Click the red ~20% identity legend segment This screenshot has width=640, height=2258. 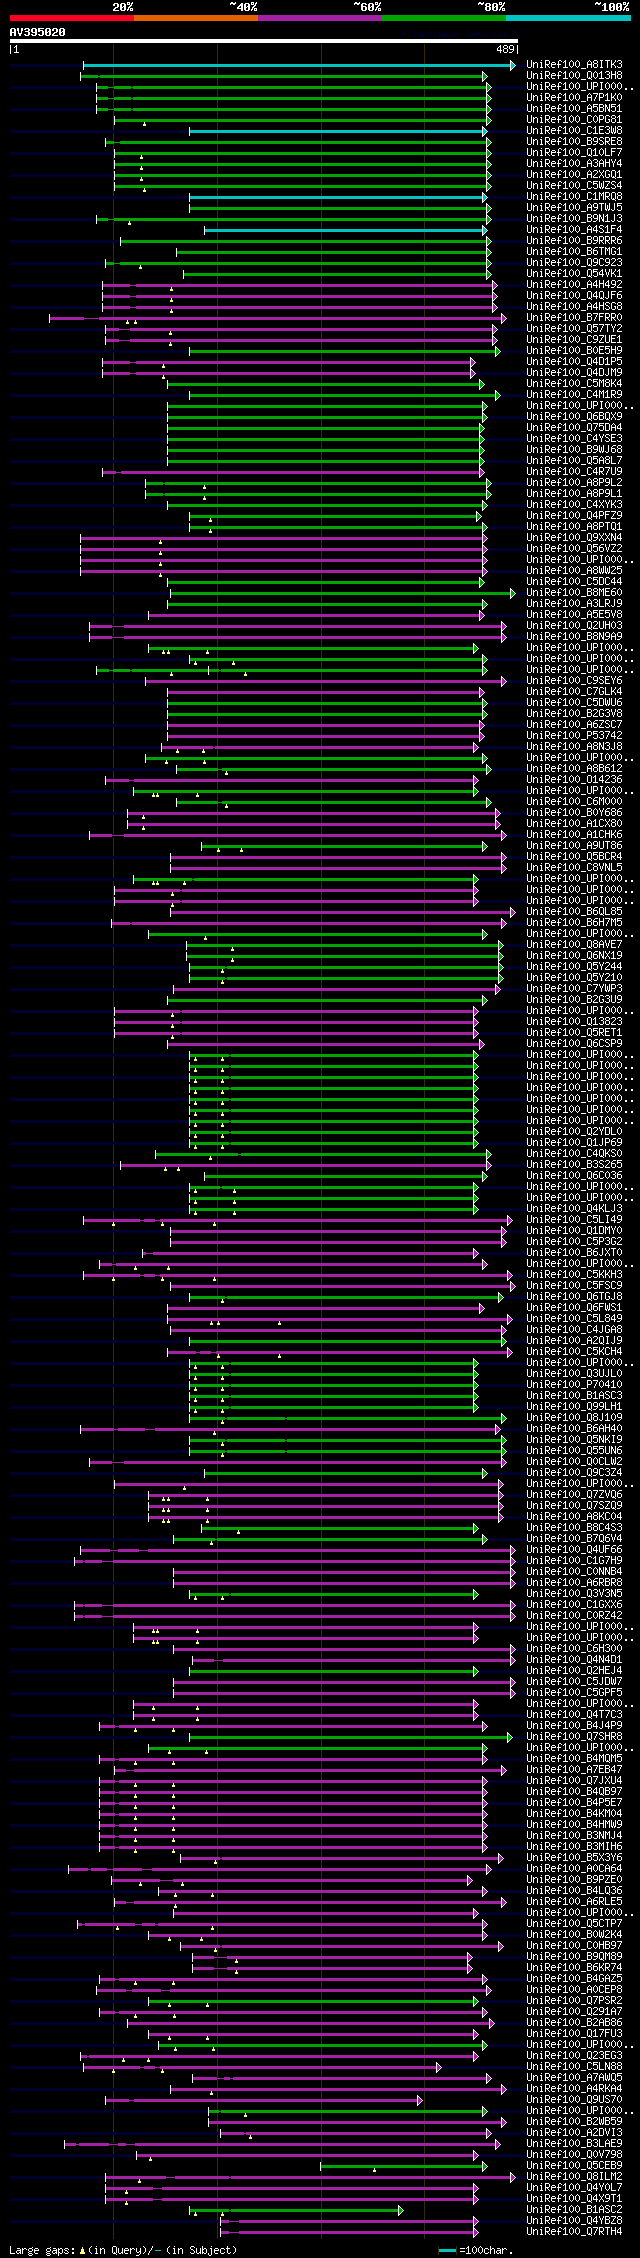(x=72, y=18)
